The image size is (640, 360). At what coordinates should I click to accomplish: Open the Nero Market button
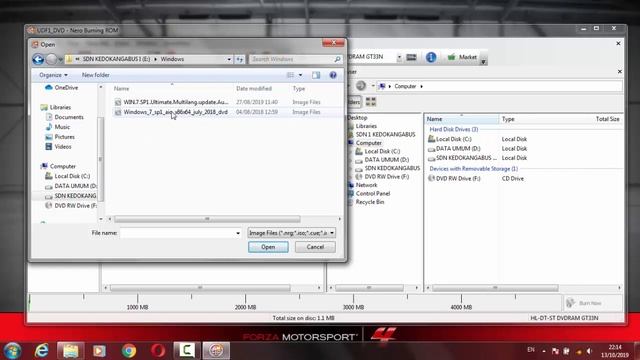click(x=462, y=58)
